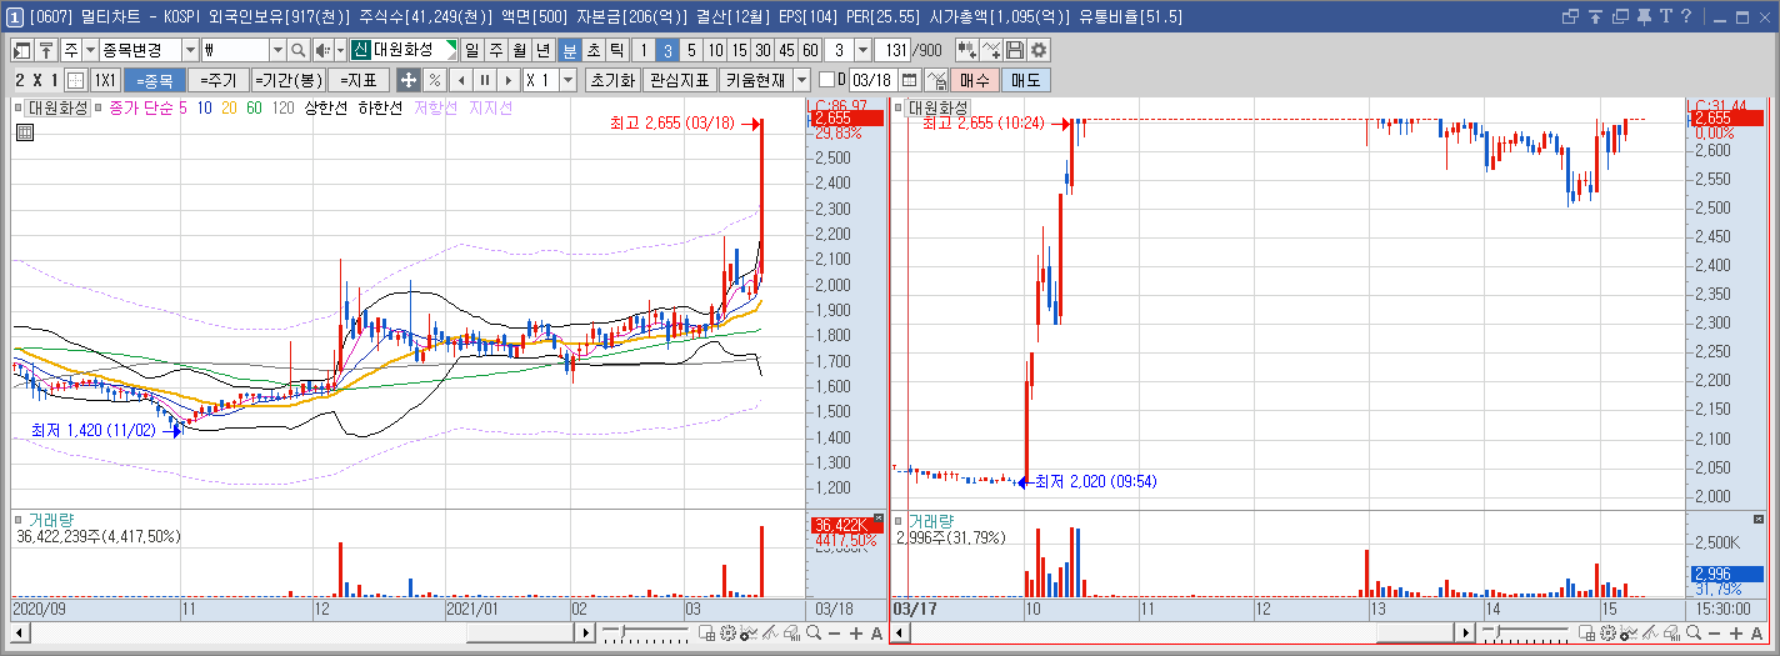Click the pin window icon in title bar
The image size is (1780, 656).
tap(1644, 16)
